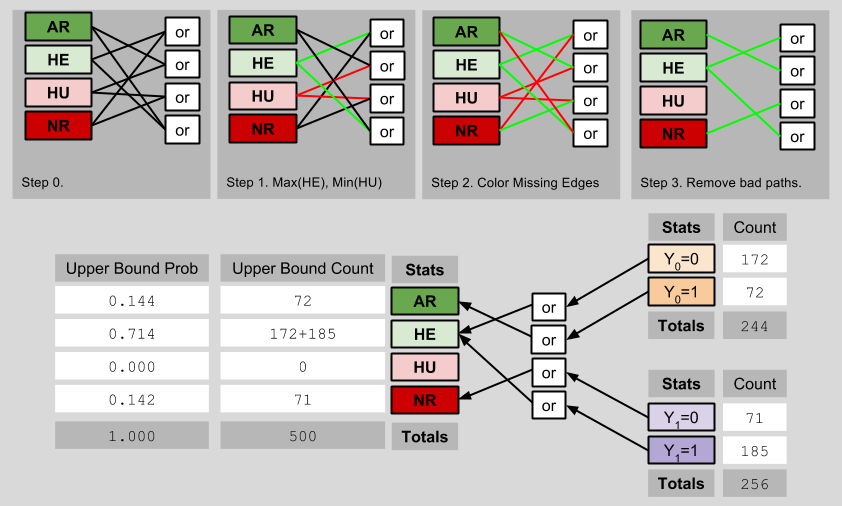Image resolution: width=842 pixels, height=506 pixels.
Task: Click the Upper Bound Count column header
Action: click(302, 268)
